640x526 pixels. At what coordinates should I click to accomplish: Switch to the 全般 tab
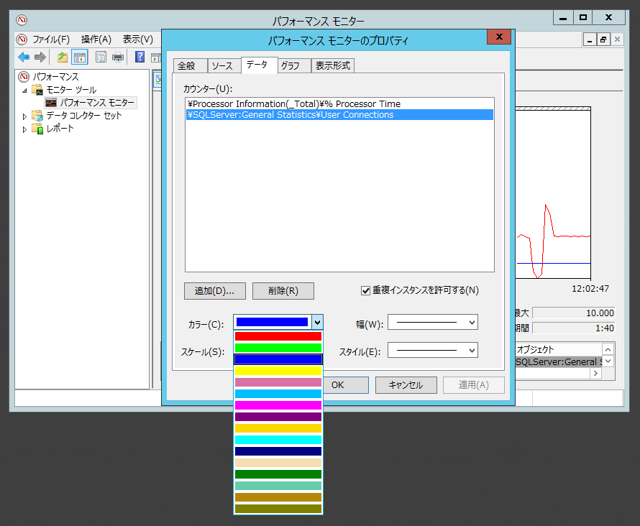pos(190,66)
